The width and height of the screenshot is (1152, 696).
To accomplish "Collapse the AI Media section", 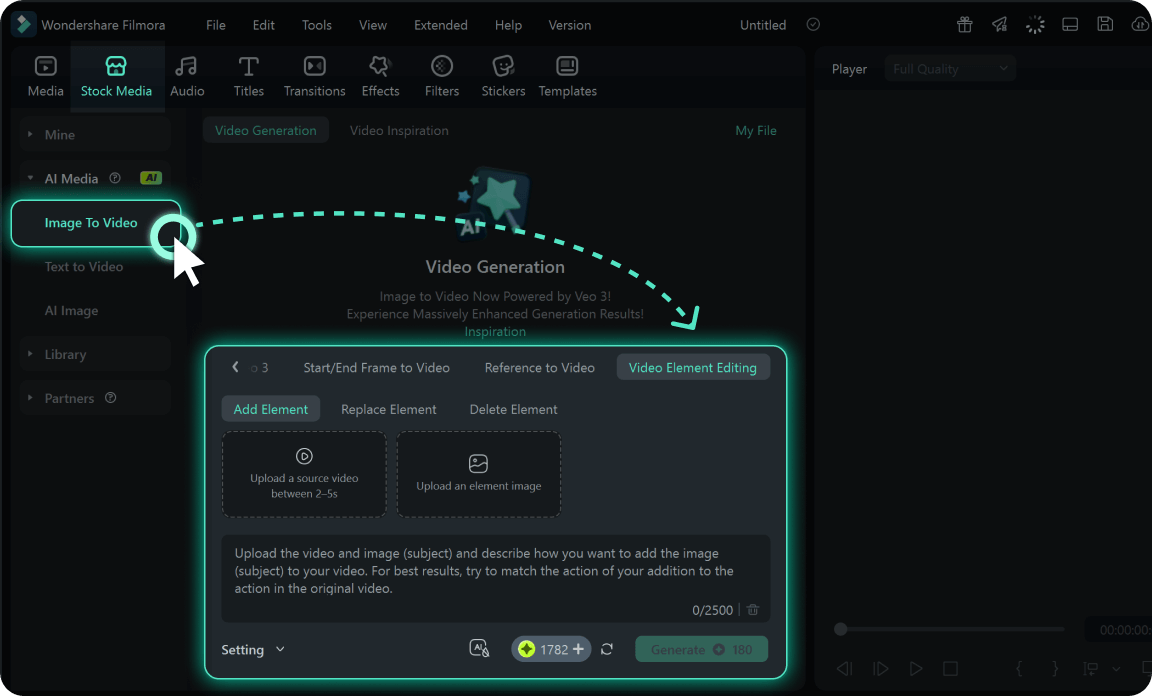I will point(30,178).
